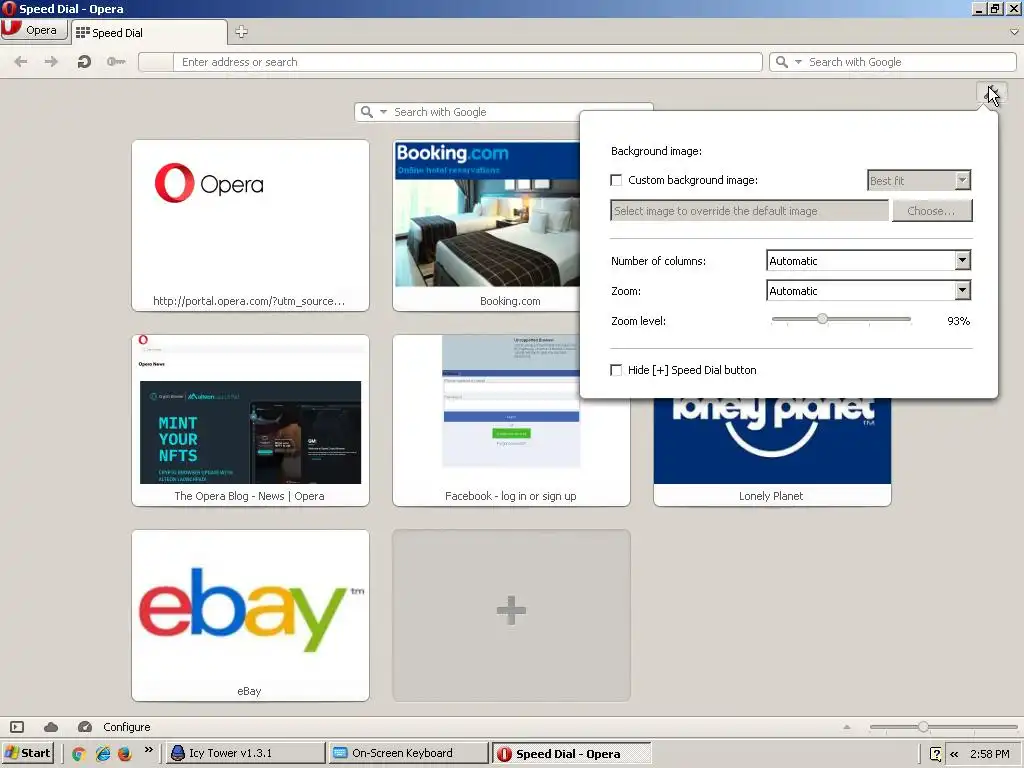Click Speed Dial - Opera taskbar button
This screenshot has width=1024, height=768.
coord(571,754)
